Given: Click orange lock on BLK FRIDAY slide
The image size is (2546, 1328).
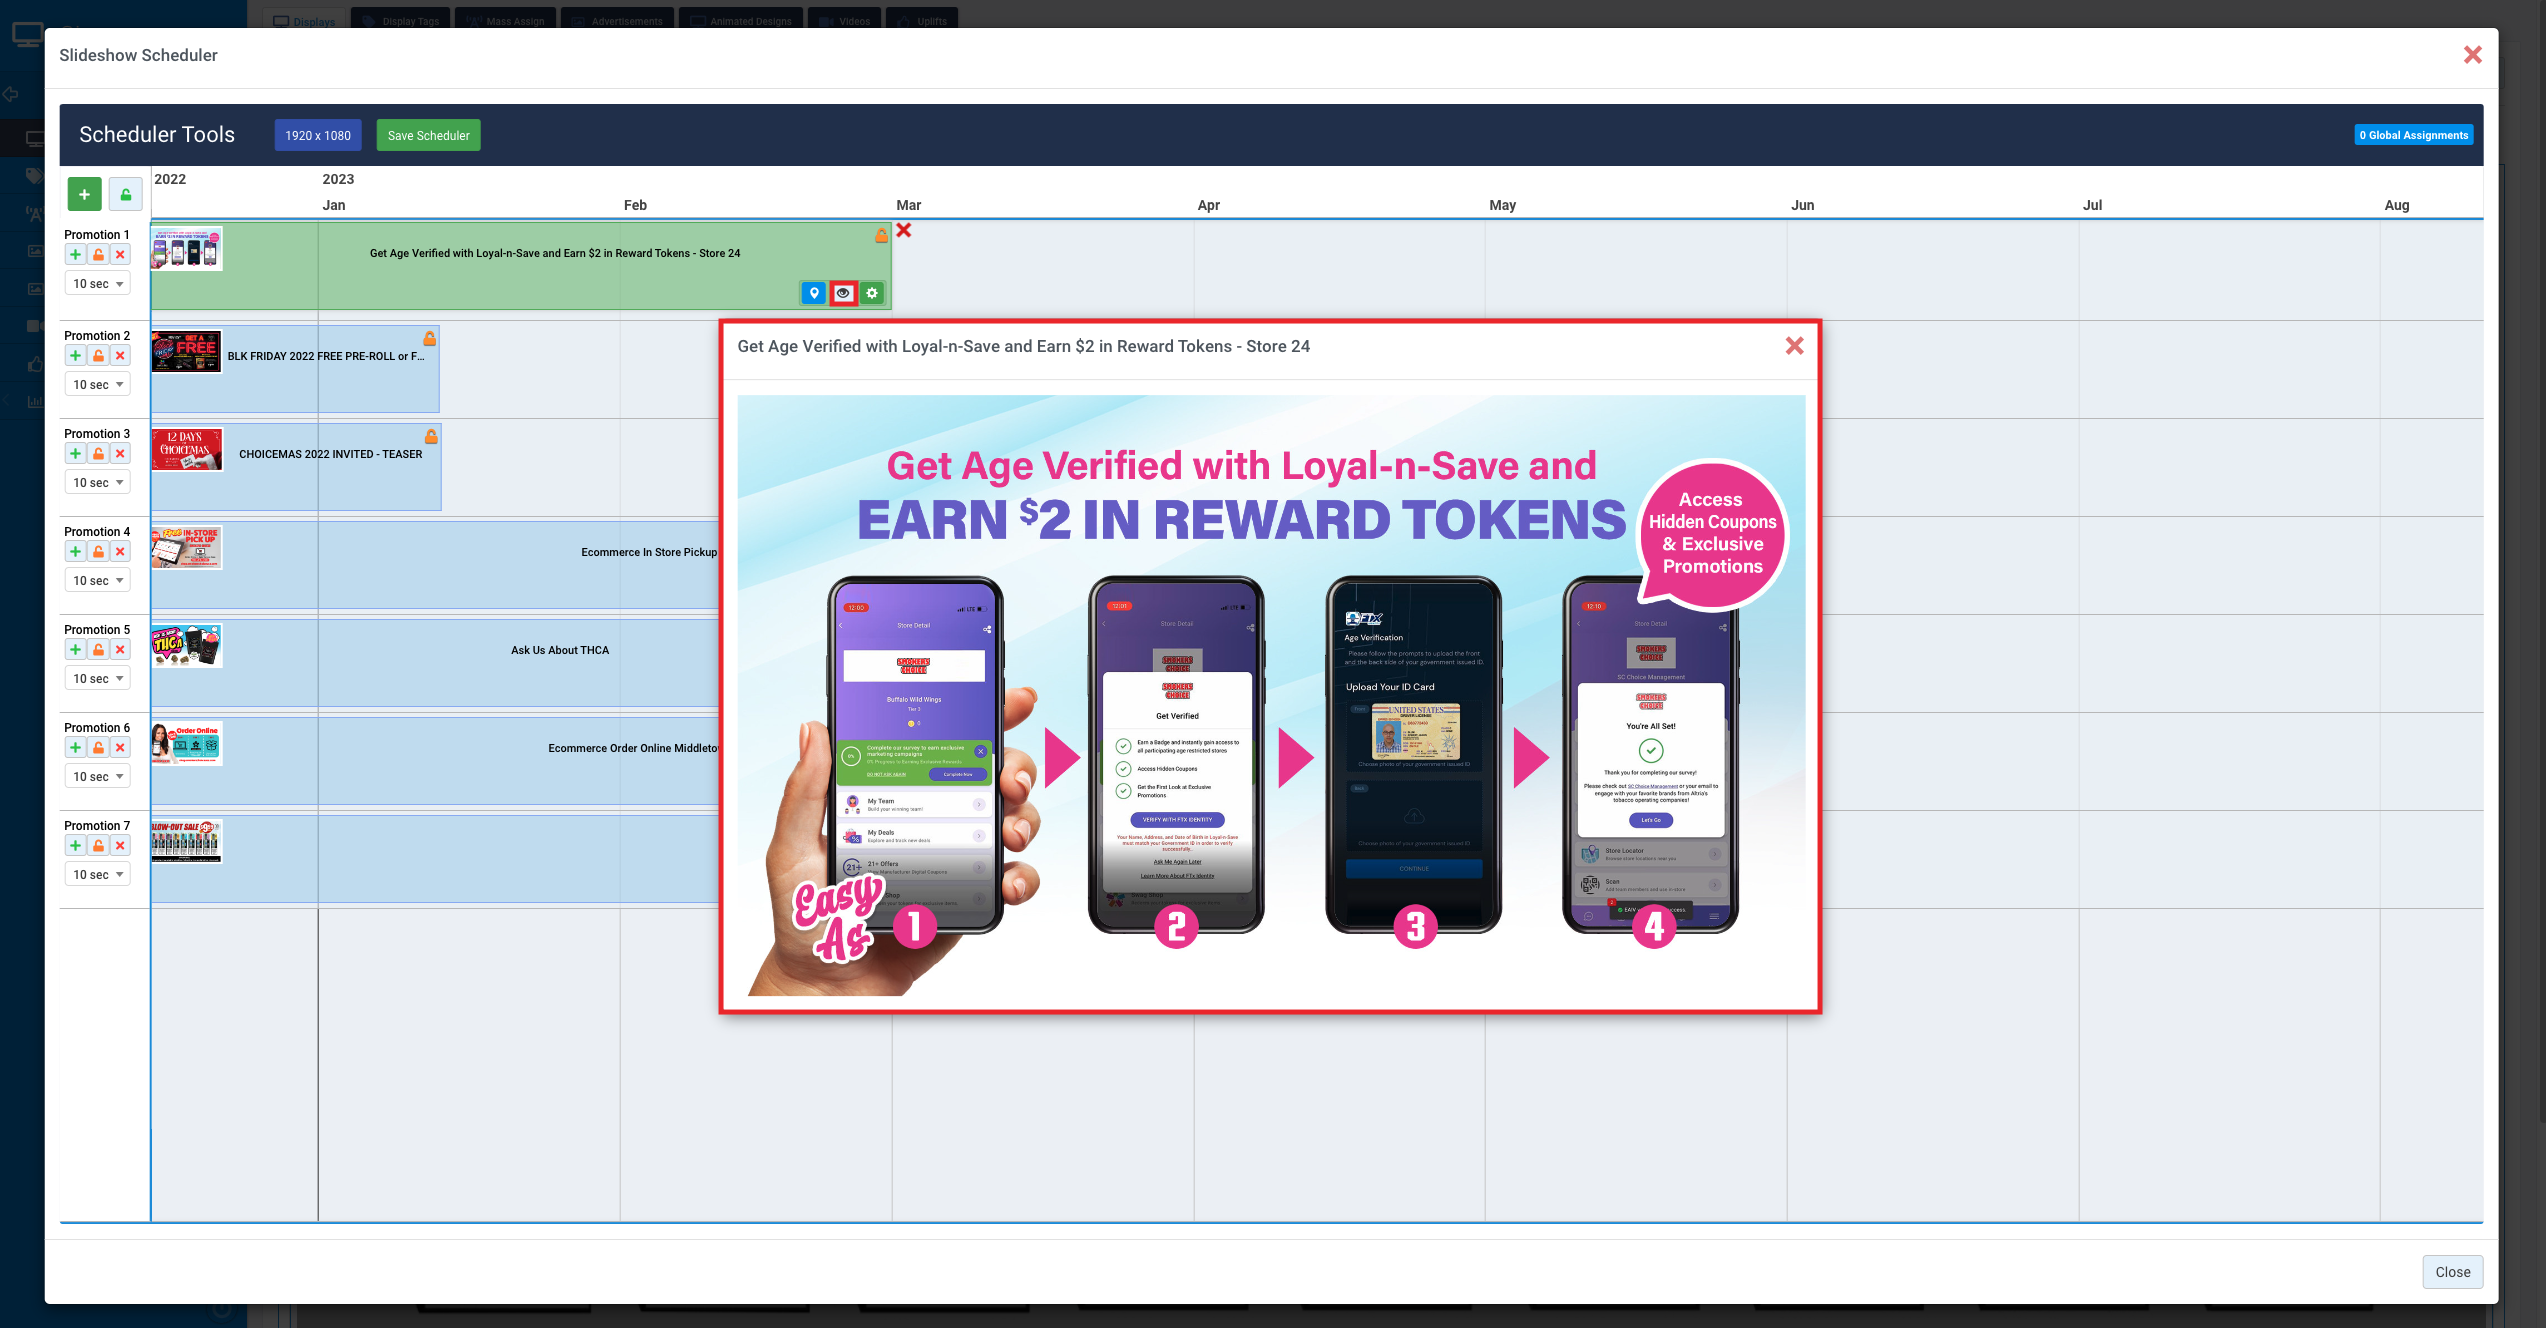Looking at the screenshot, I should [429, 339].
